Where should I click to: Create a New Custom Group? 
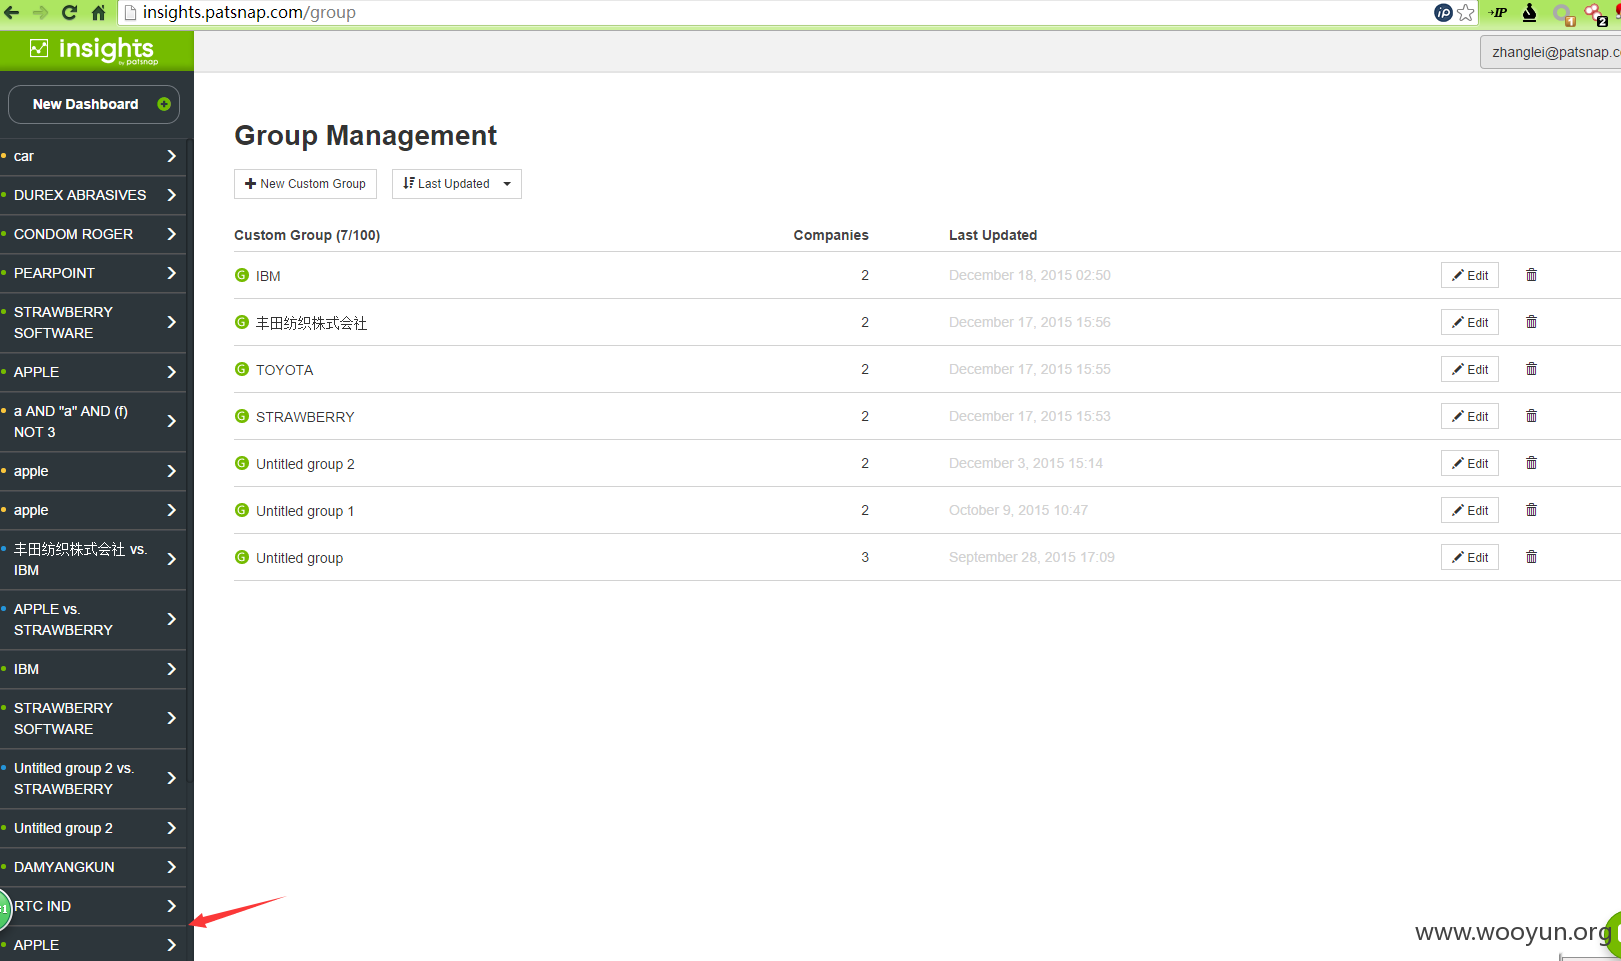tap(305, 184)
